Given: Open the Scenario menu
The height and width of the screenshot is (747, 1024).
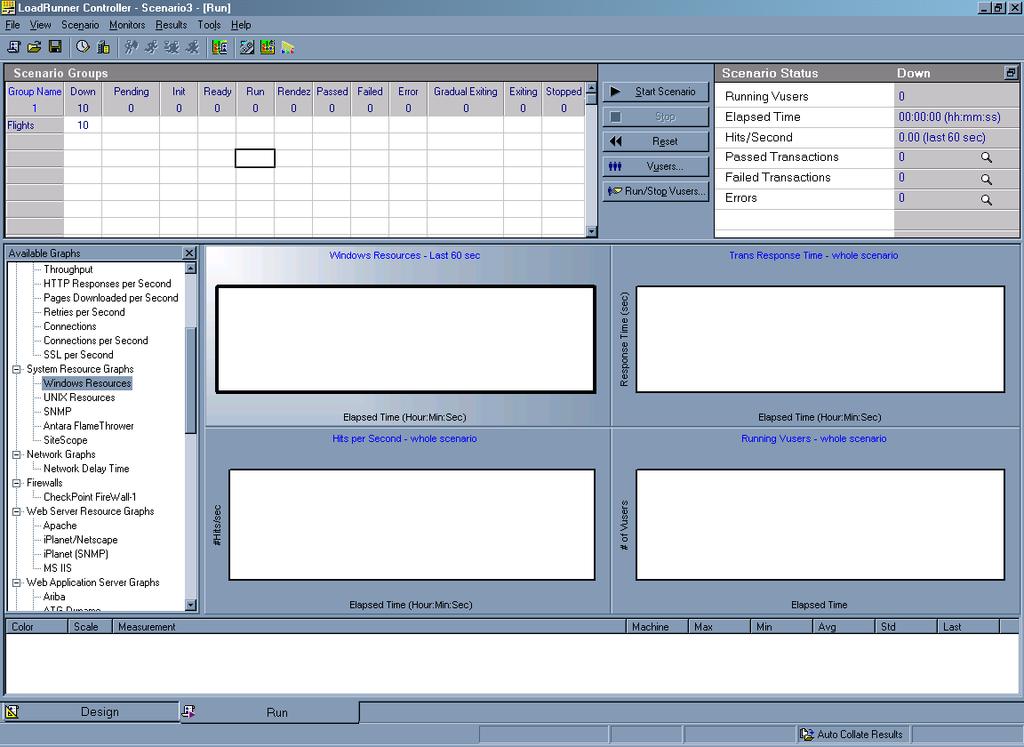Looking at the screenshot, I should click(80, 25).
